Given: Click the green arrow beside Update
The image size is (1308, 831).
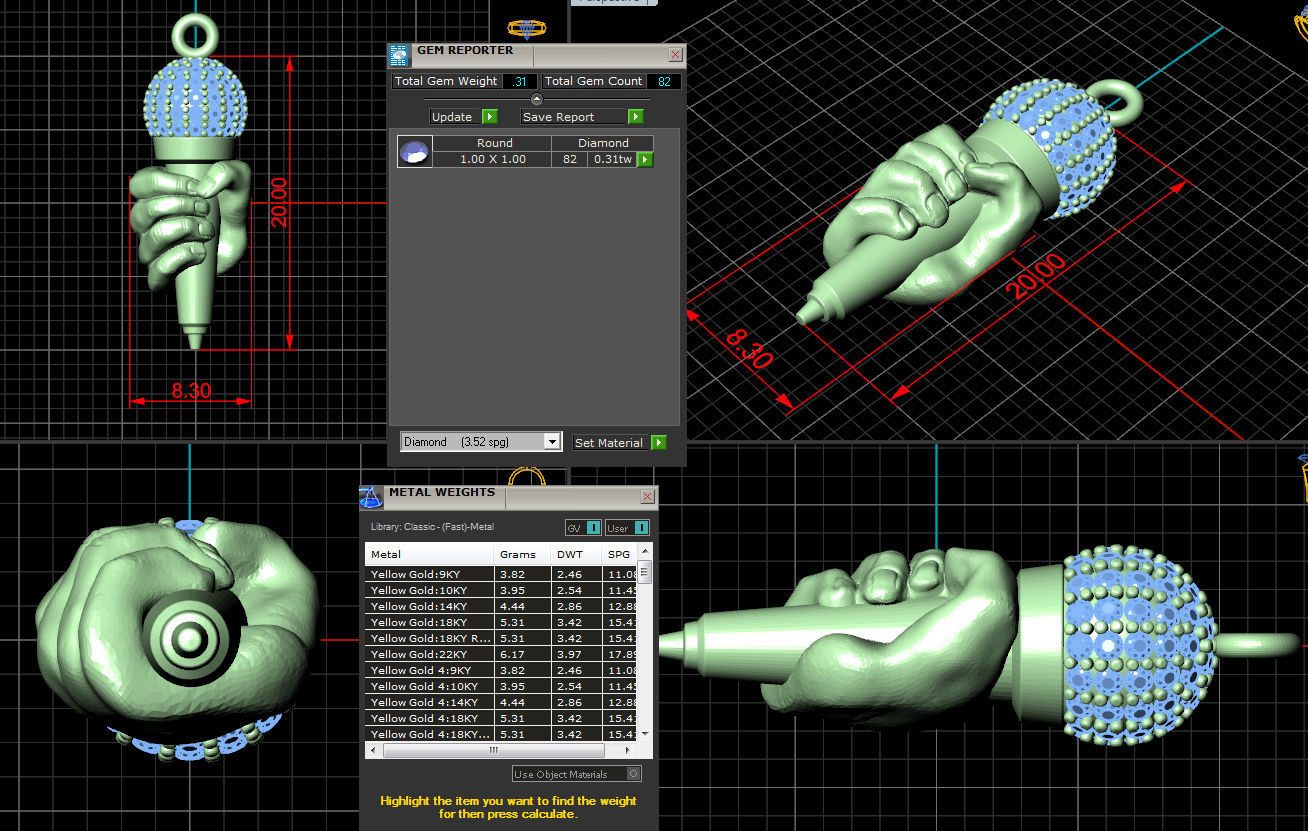Looking at the screenshot, I should (x=489, y=117).
